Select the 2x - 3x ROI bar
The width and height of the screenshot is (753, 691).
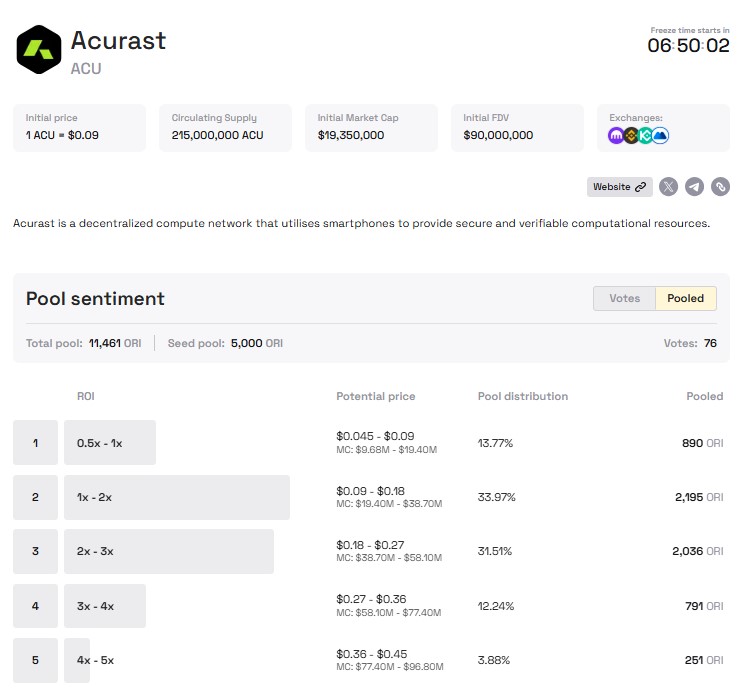coord(169,551)
